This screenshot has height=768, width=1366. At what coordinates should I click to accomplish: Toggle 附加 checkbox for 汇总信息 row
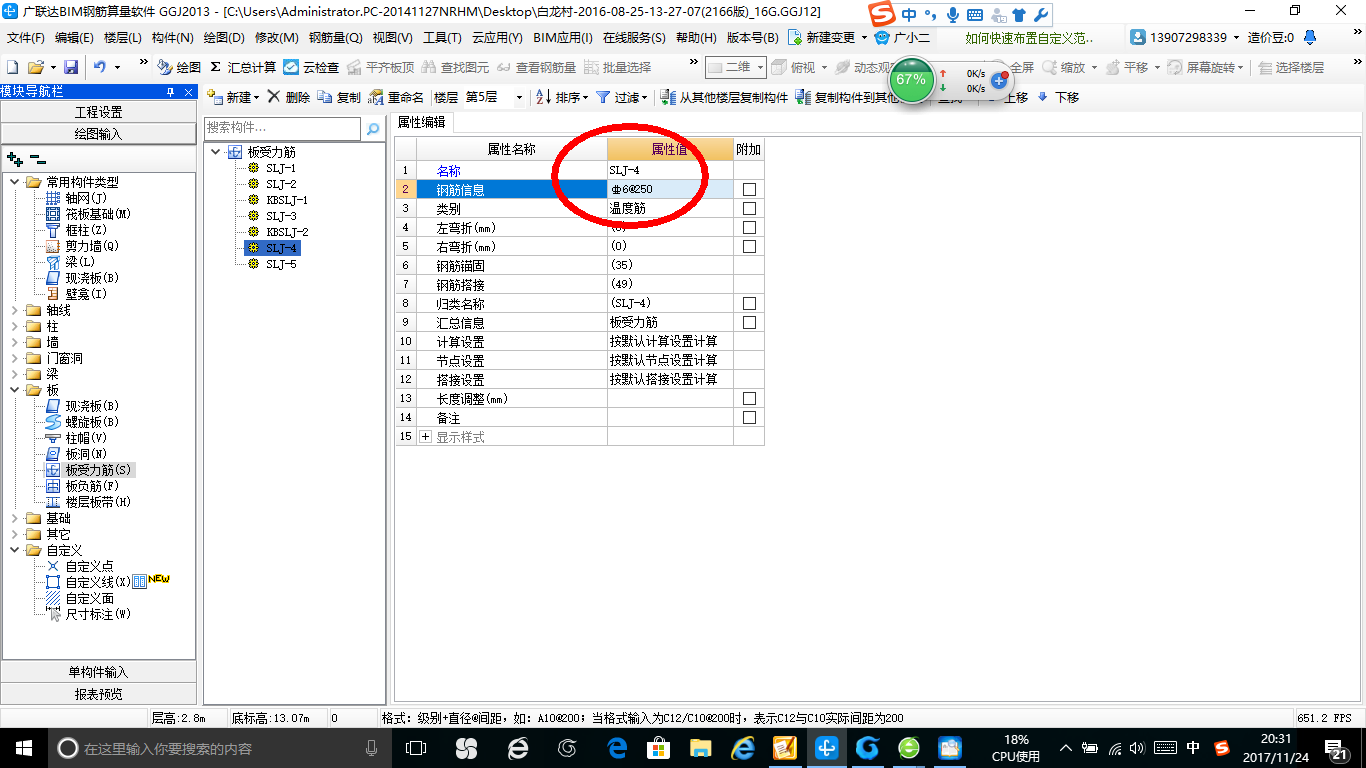[x=749, y=322]
